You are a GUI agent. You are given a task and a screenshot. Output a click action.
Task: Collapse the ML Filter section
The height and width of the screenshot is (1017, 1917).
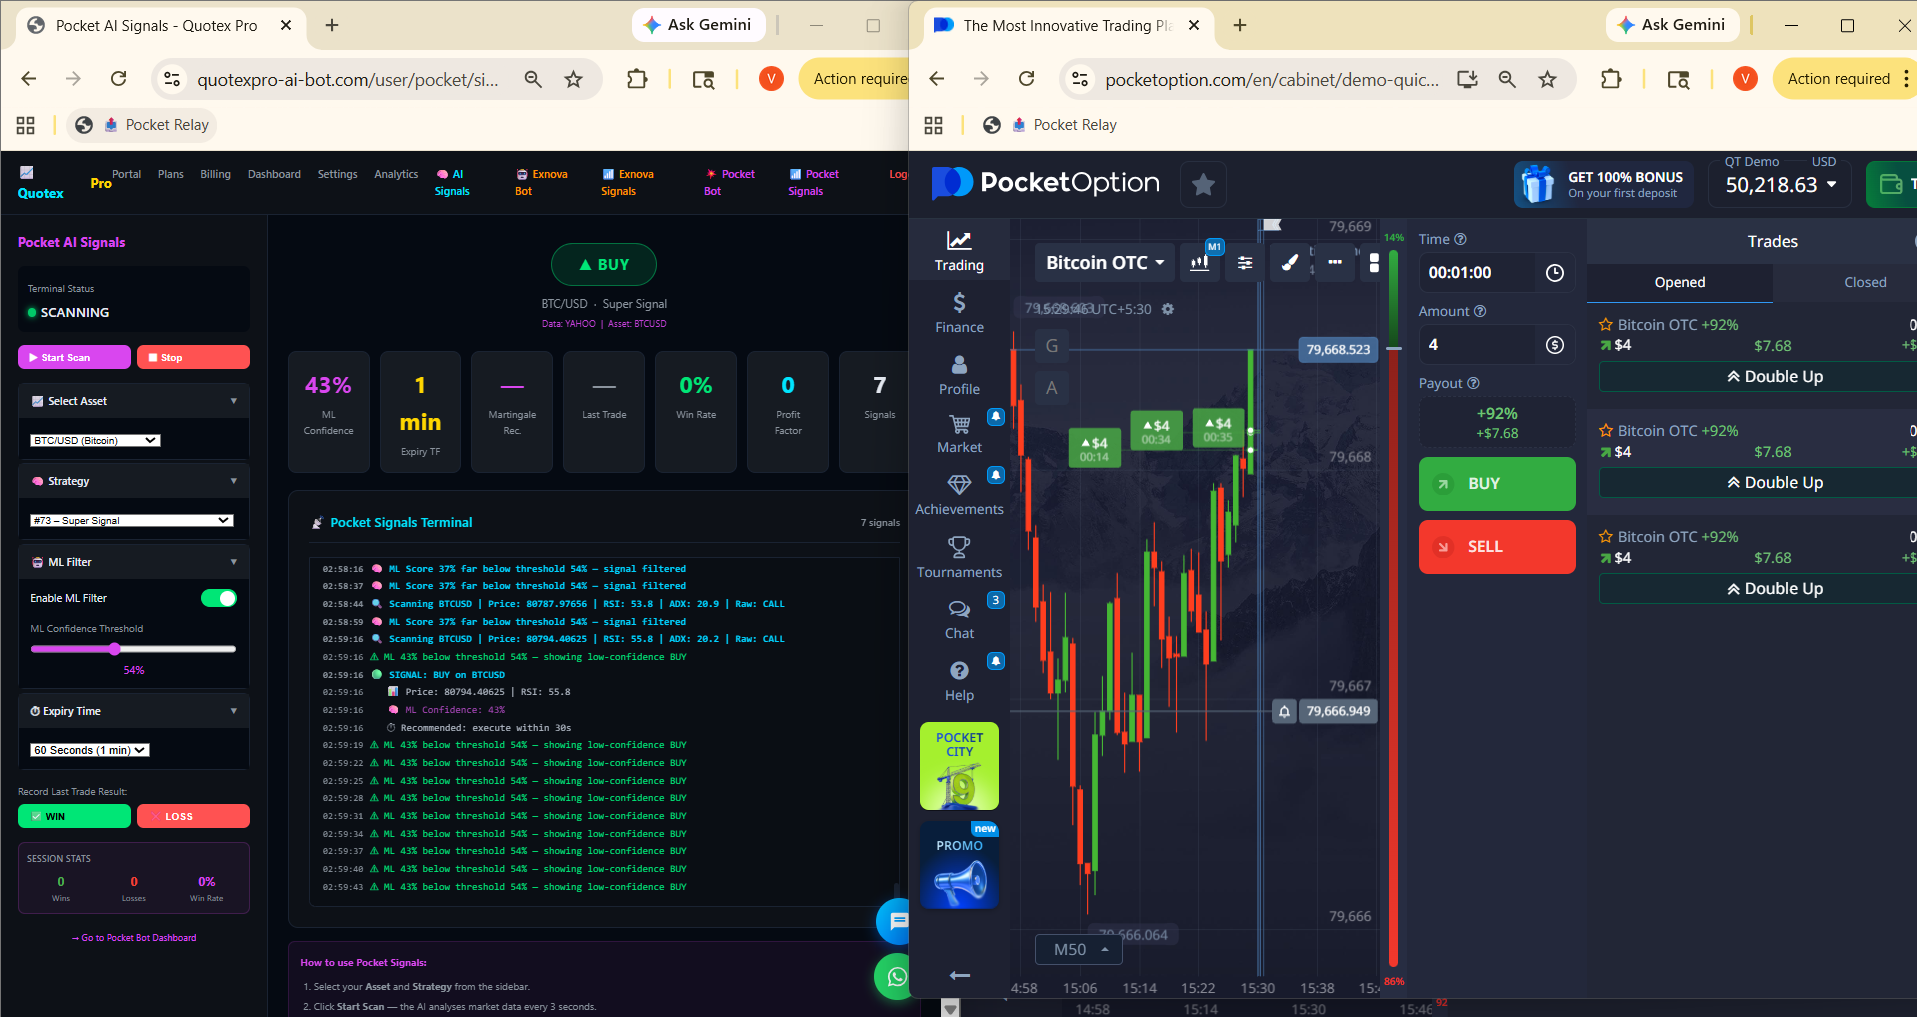[134, 562]
